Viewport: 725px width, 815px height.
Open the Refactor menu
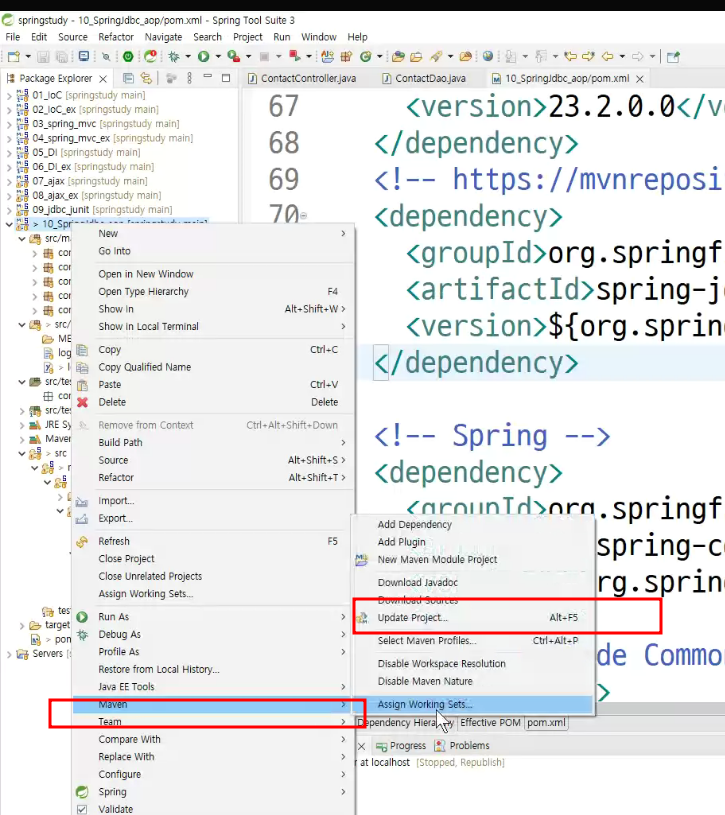(x=116, y=37)
